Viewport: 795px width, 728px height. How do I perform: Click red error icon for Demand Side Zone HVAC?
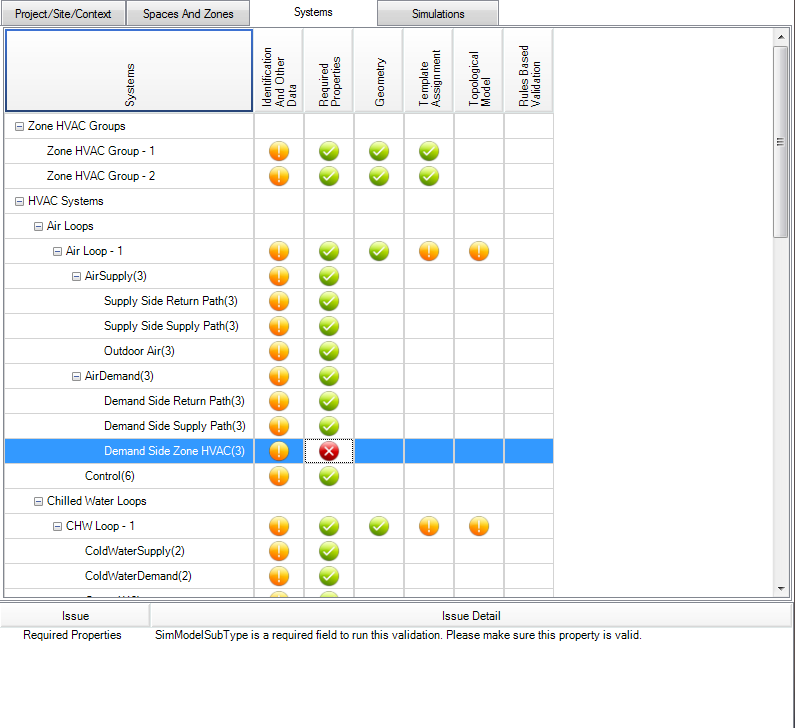pyautogui.click(x=329, y=451)
